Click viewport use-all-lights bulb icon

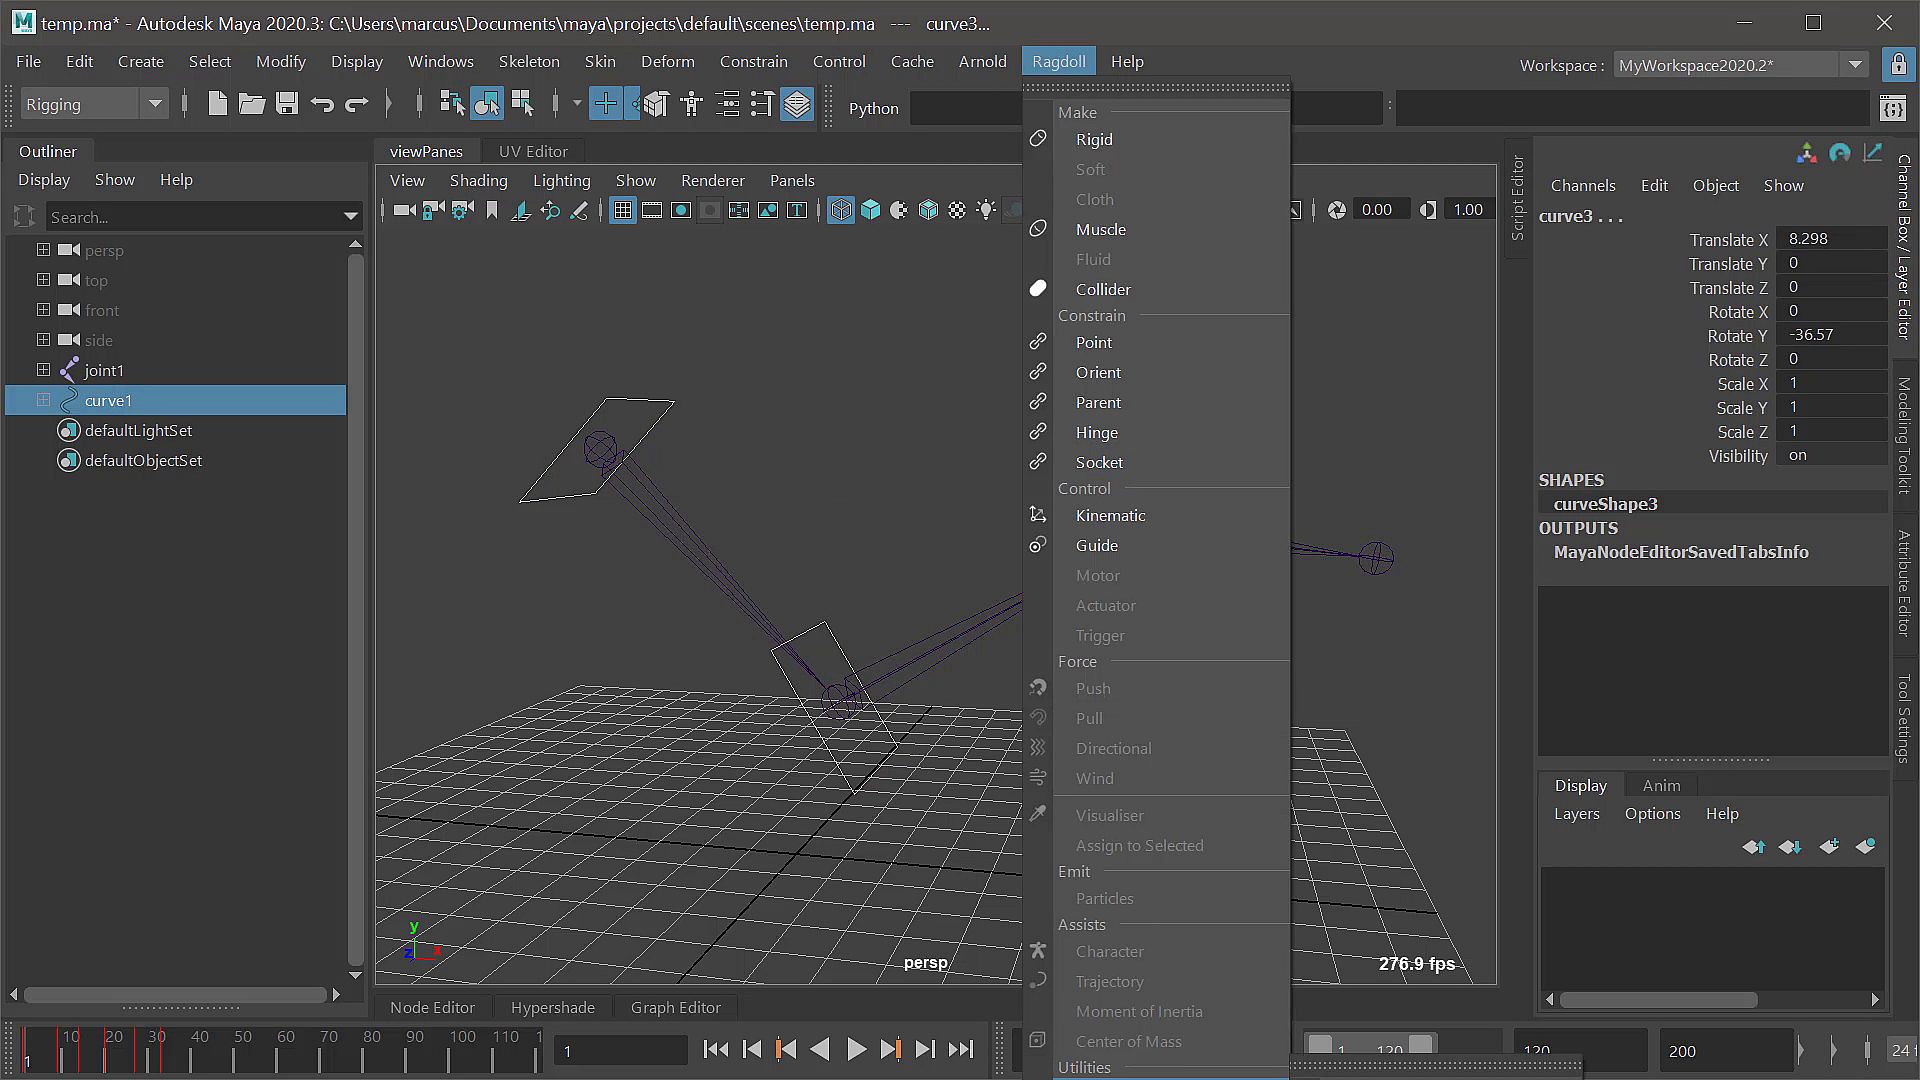point(986,210)
